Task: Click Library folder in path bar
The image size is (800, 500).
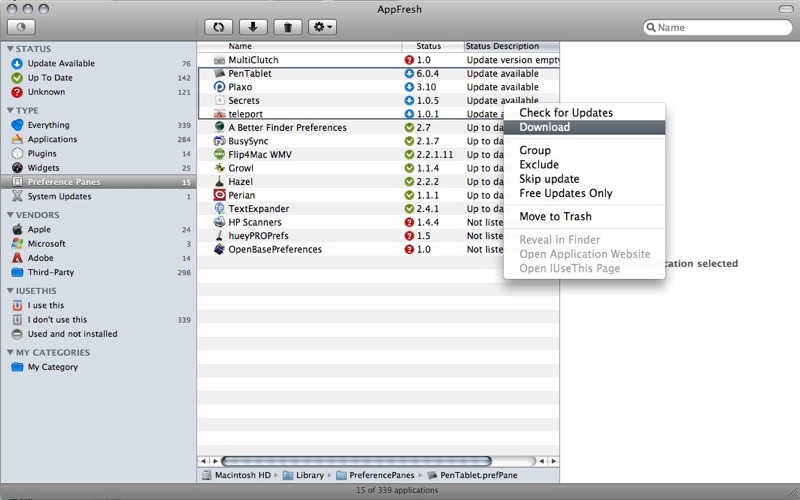Action: pos(303,475)
